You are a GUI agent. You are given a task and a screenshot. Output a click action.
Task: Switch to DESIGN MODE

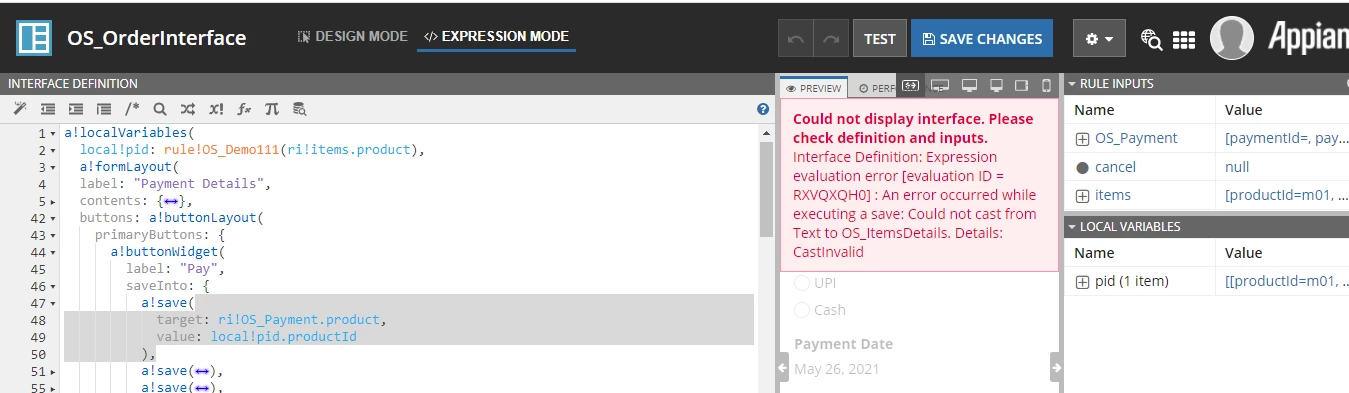pyautogui.click(x=353, y=37)
